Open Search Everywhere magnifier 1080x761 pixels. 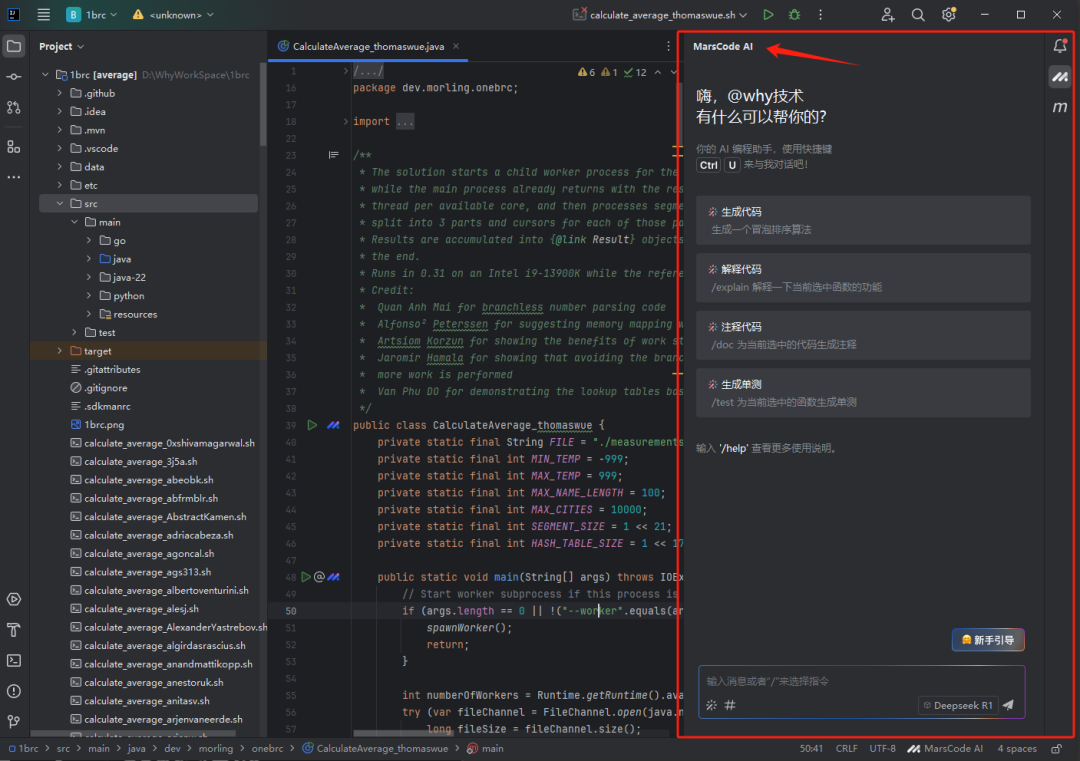tap(918, 14)
